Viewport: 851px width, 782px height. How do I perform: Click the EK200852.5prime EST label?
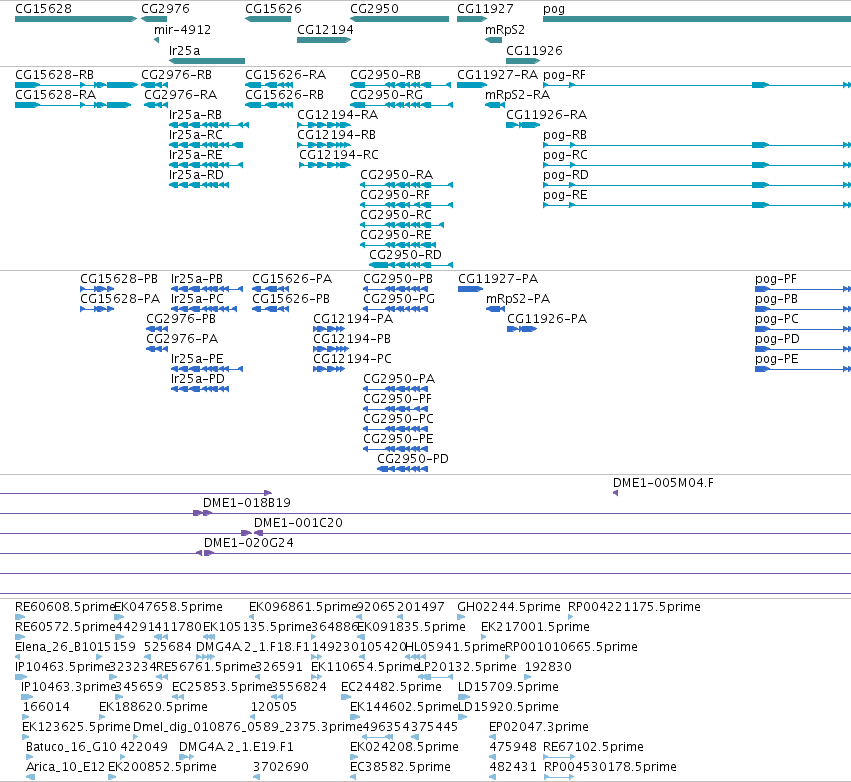(x=162, y=767)
